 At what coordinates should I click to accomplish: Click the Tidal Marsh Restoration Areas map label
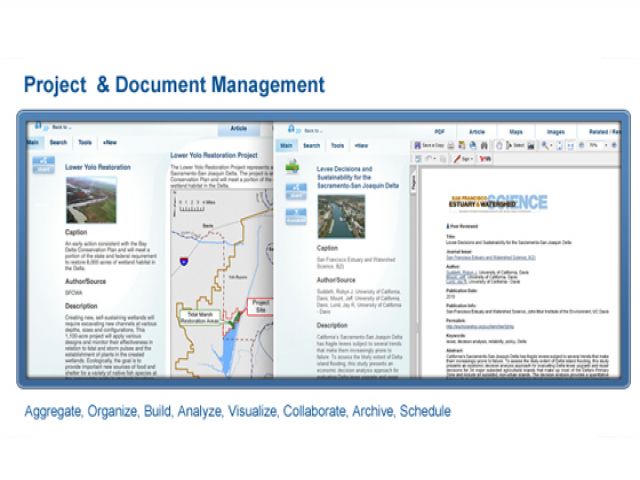coord(200,318)
